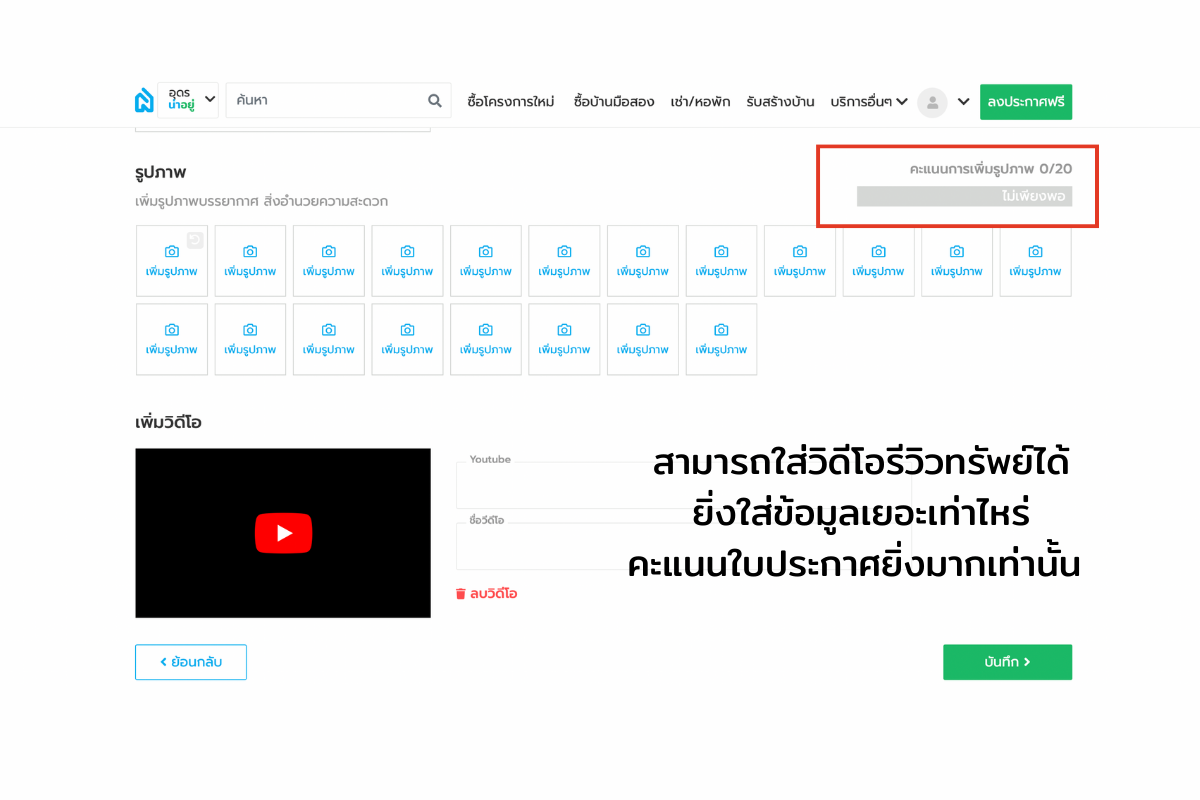The height and width of the screenshot is (800, 1200).
Task: Click the ไม่เพียงพอ photo score progress bar
Action: pos(964,197)
